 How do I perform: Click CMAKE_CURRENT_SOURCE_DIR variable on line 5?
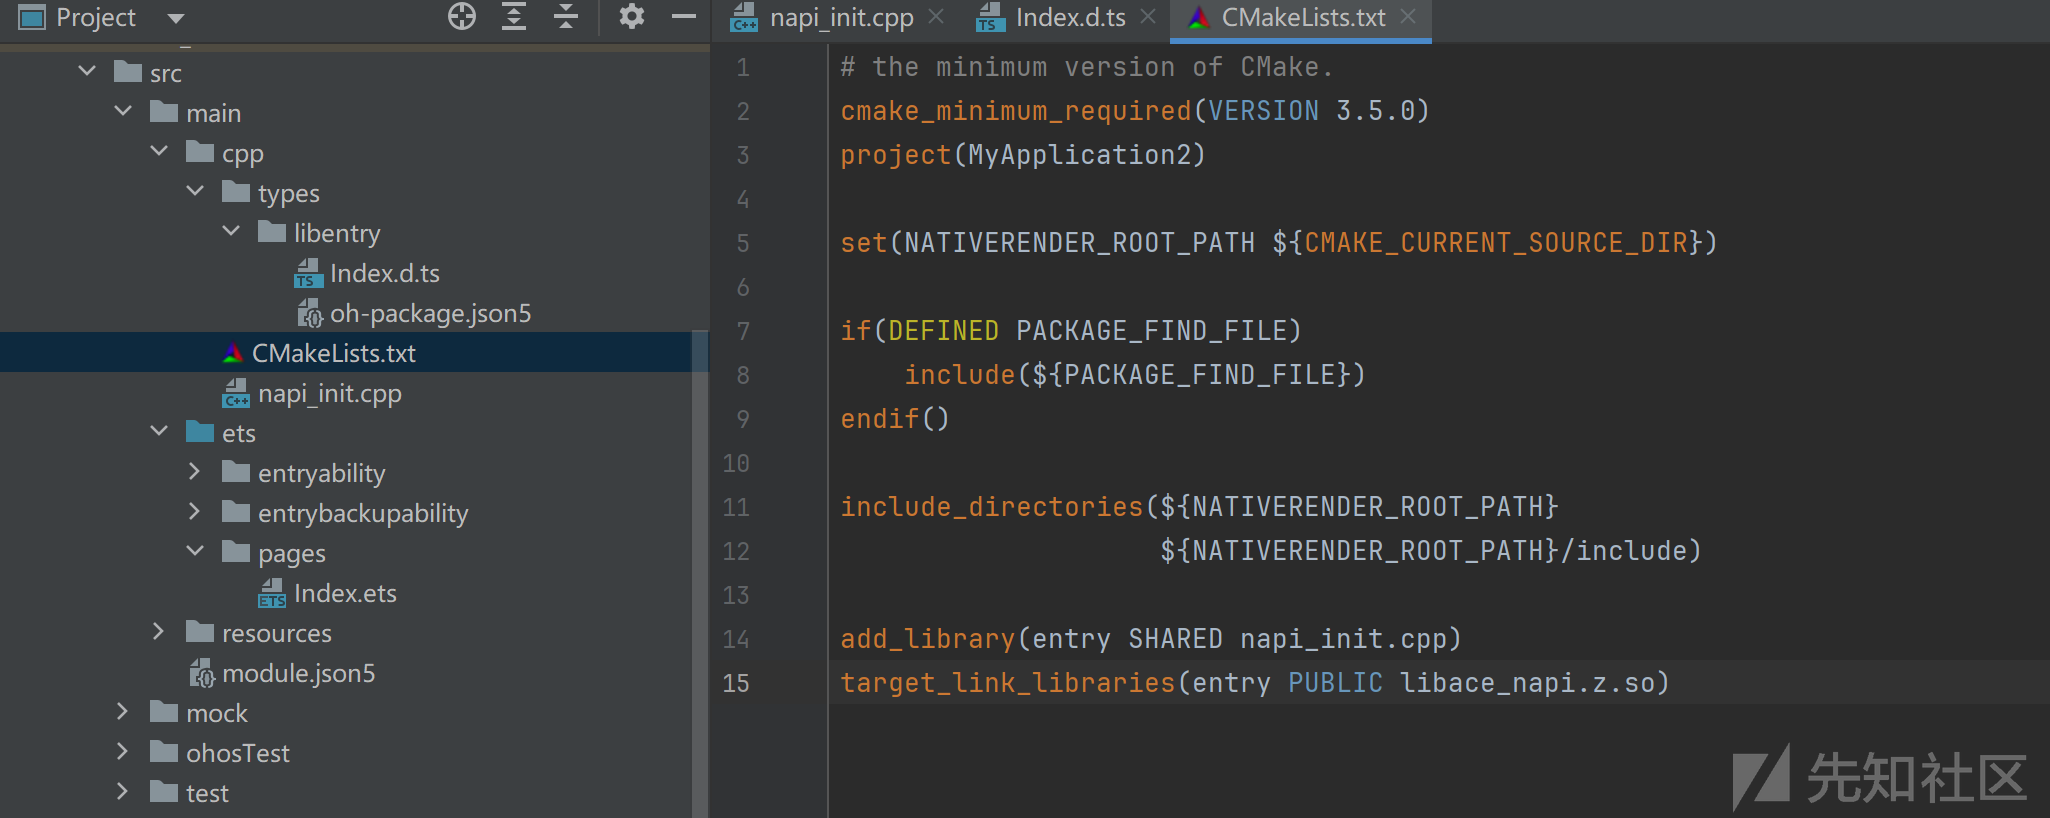pos(1496,243)
